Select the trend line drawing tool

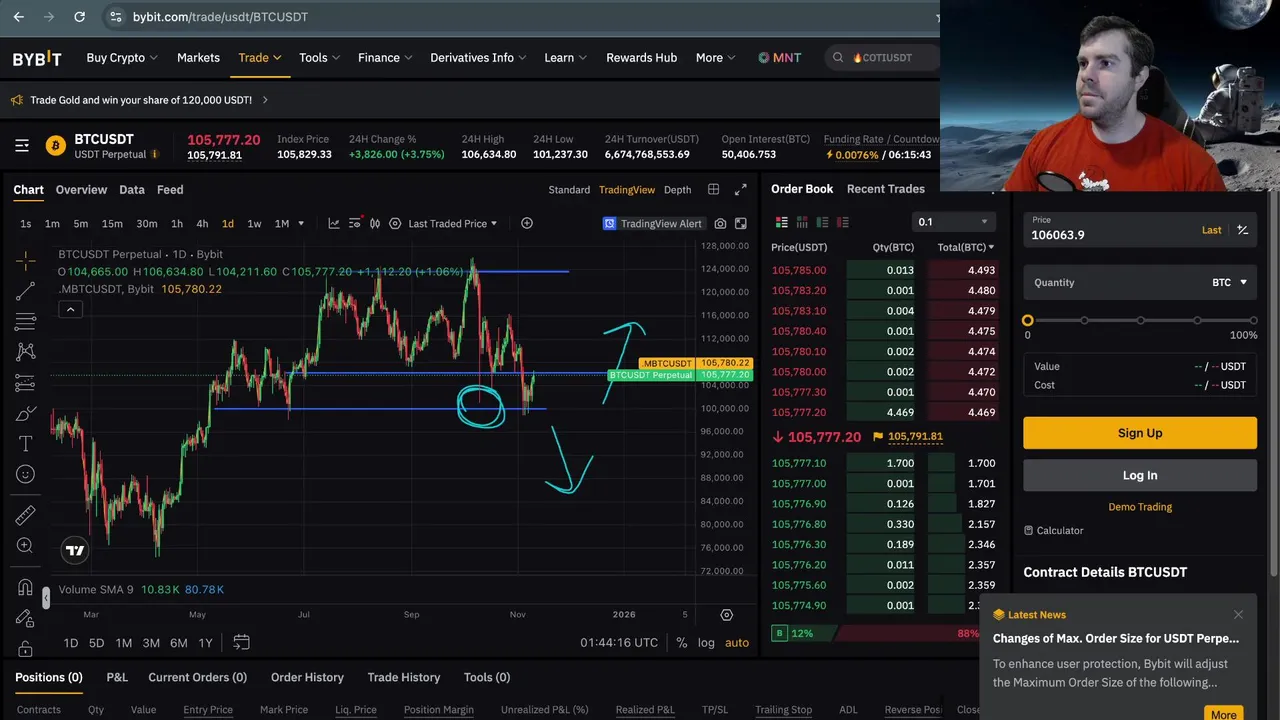pos(26,291)
